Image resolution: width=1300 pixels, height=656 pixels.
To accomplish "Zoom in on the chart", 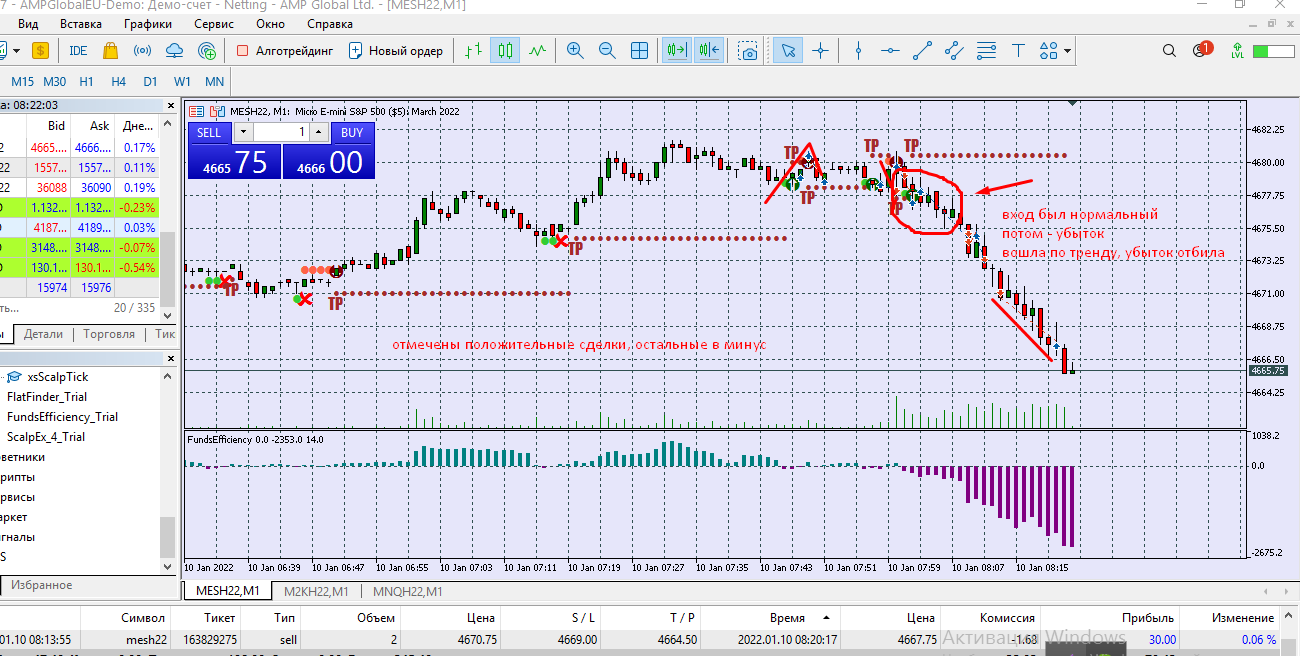I will point(575,50).
